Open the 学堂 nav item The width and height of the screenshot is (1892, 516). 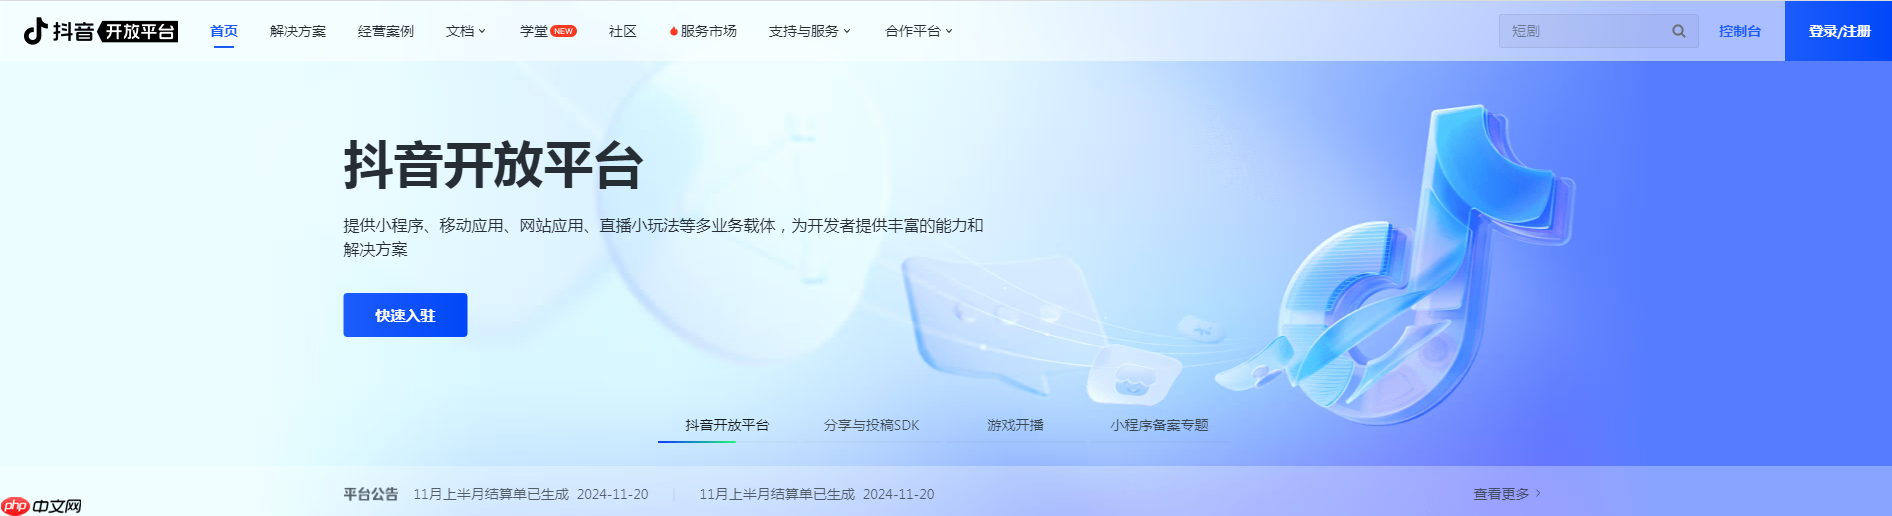pyautogui.click(x=534, y=31)
